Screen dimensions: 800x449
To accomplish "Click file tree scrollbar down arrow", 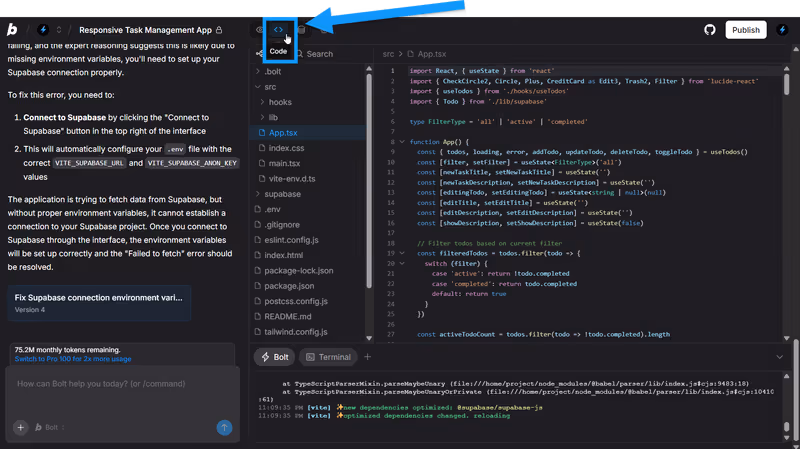I will tap(369, 338).
